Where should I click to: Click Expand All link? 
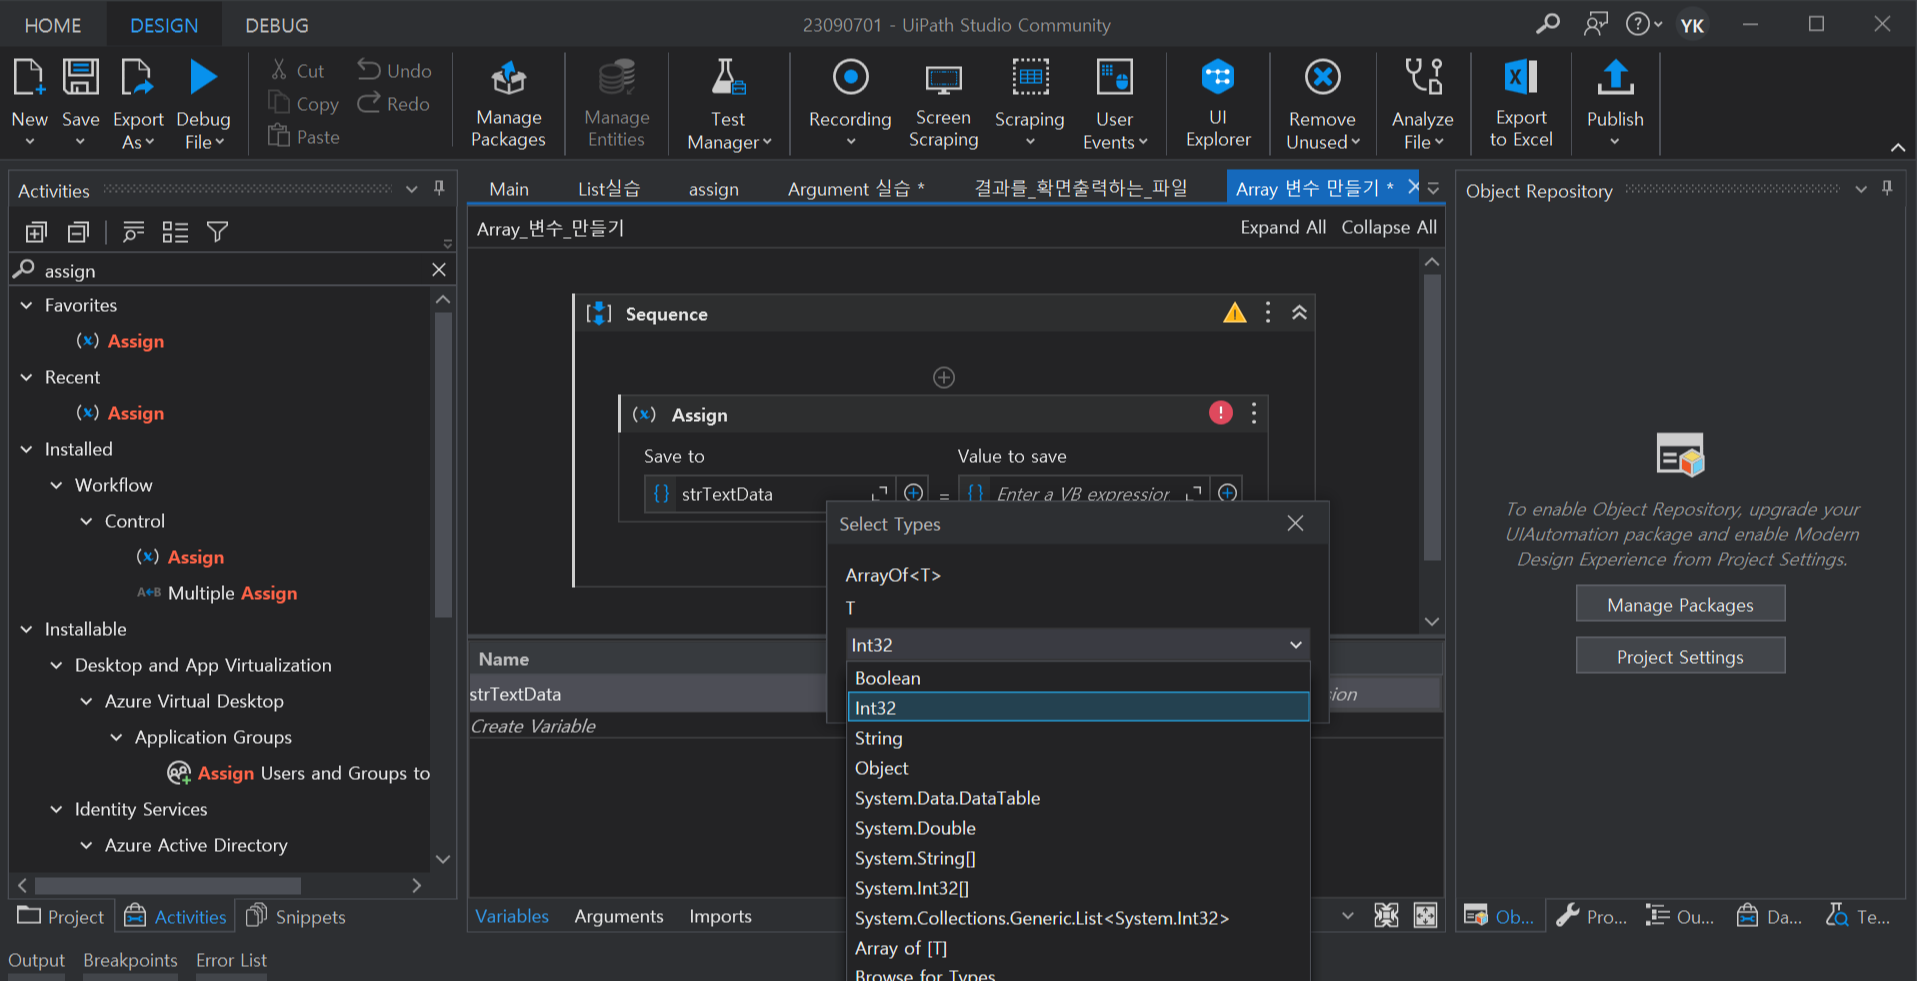pyautogui.click(x=1283, y=227)
